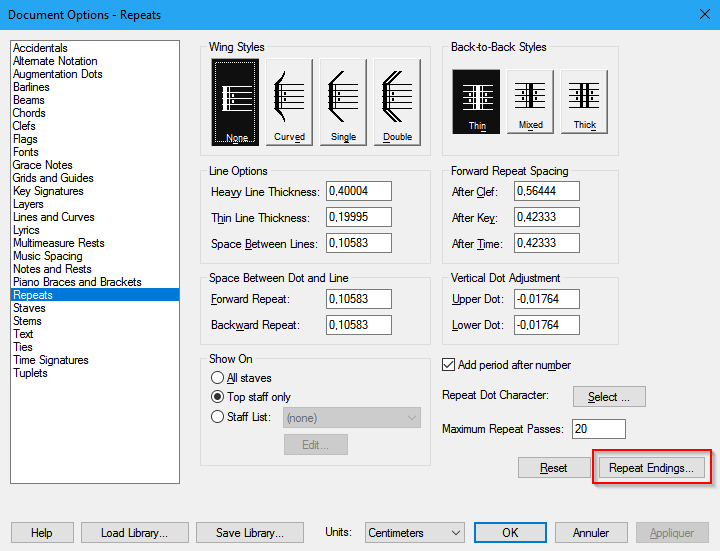Go to Tuplets in the category list

(x=30, y=373)
